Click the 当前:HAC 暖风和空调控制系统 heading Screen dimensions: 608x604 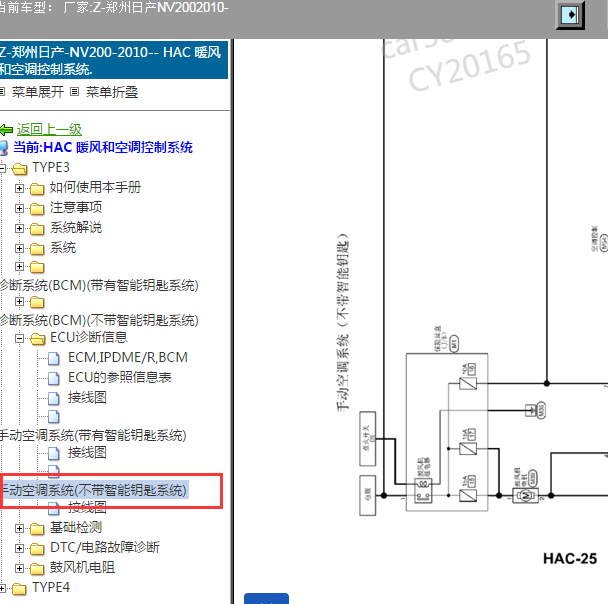pos(103,147)
